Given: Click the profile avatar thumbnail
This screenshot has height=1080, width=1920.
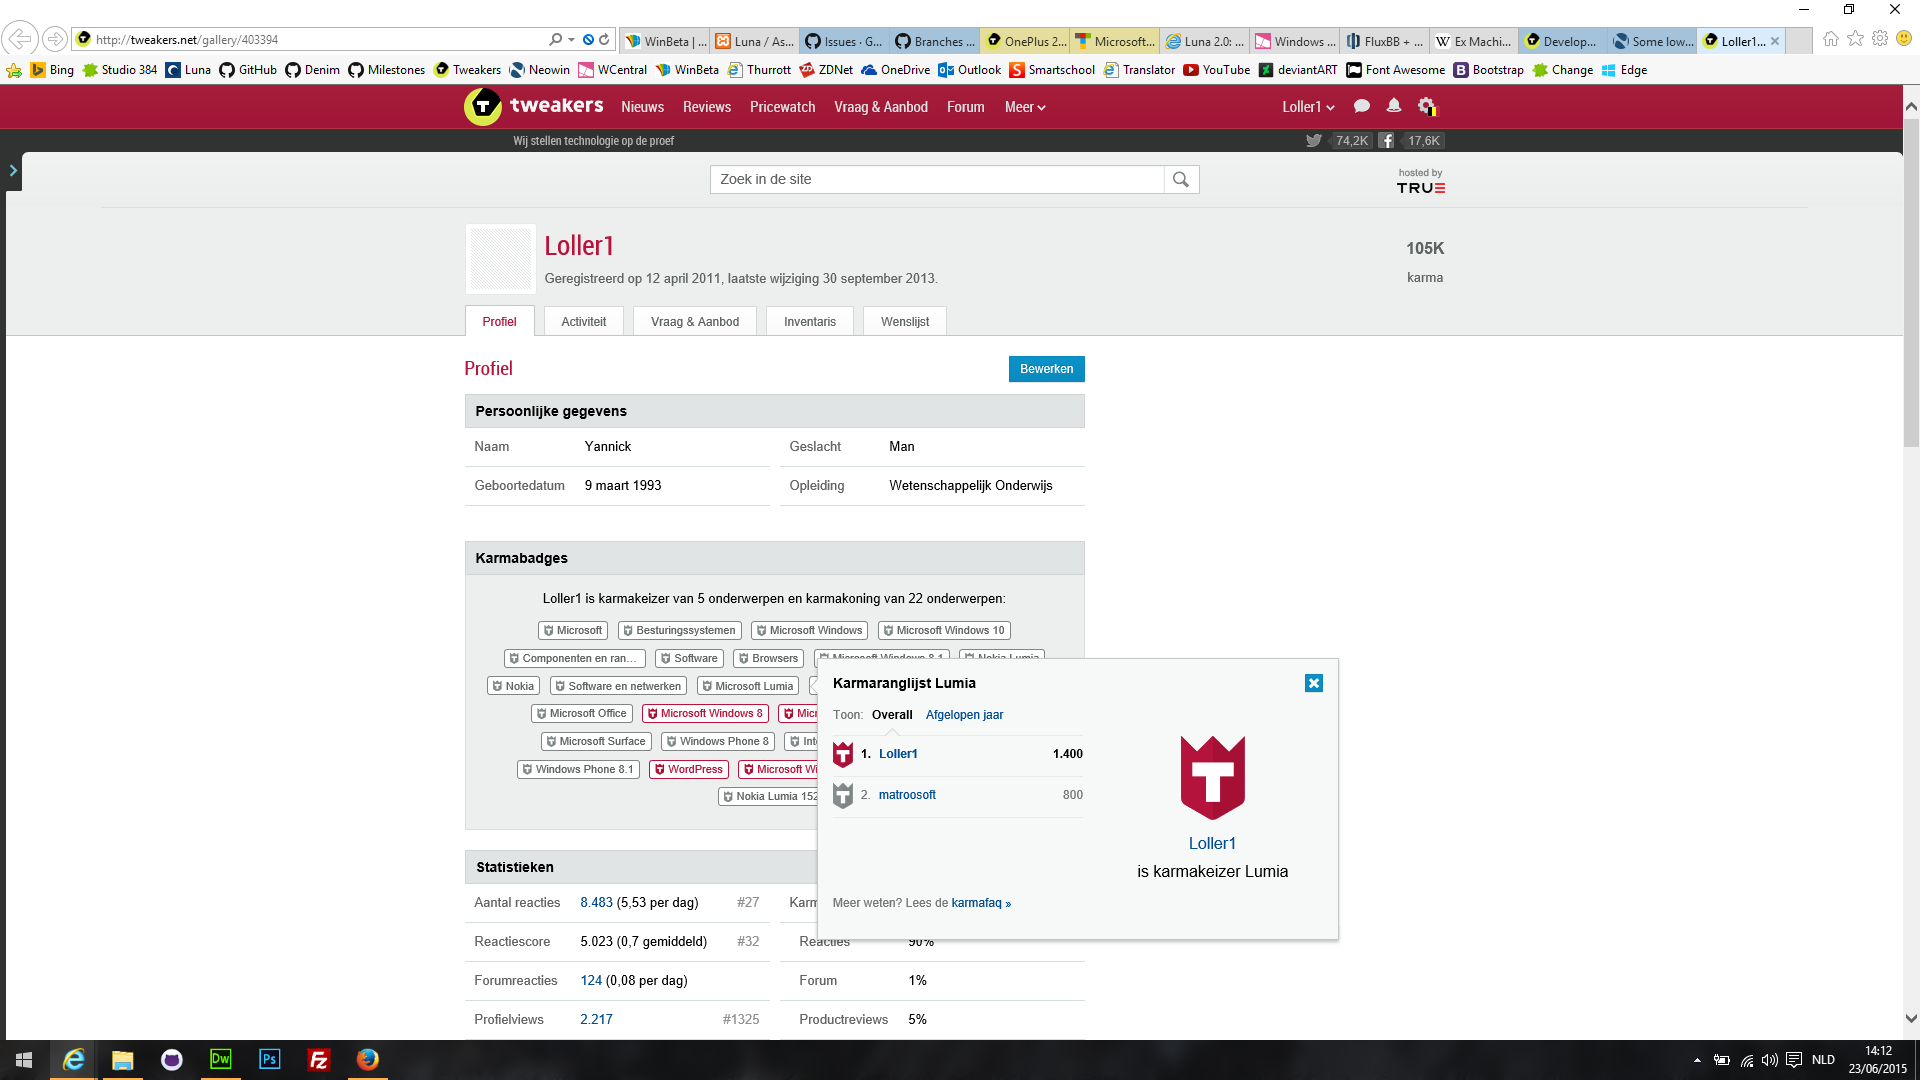Looking at the screenshot, I should pyautogui.click(x=501, y=259).
